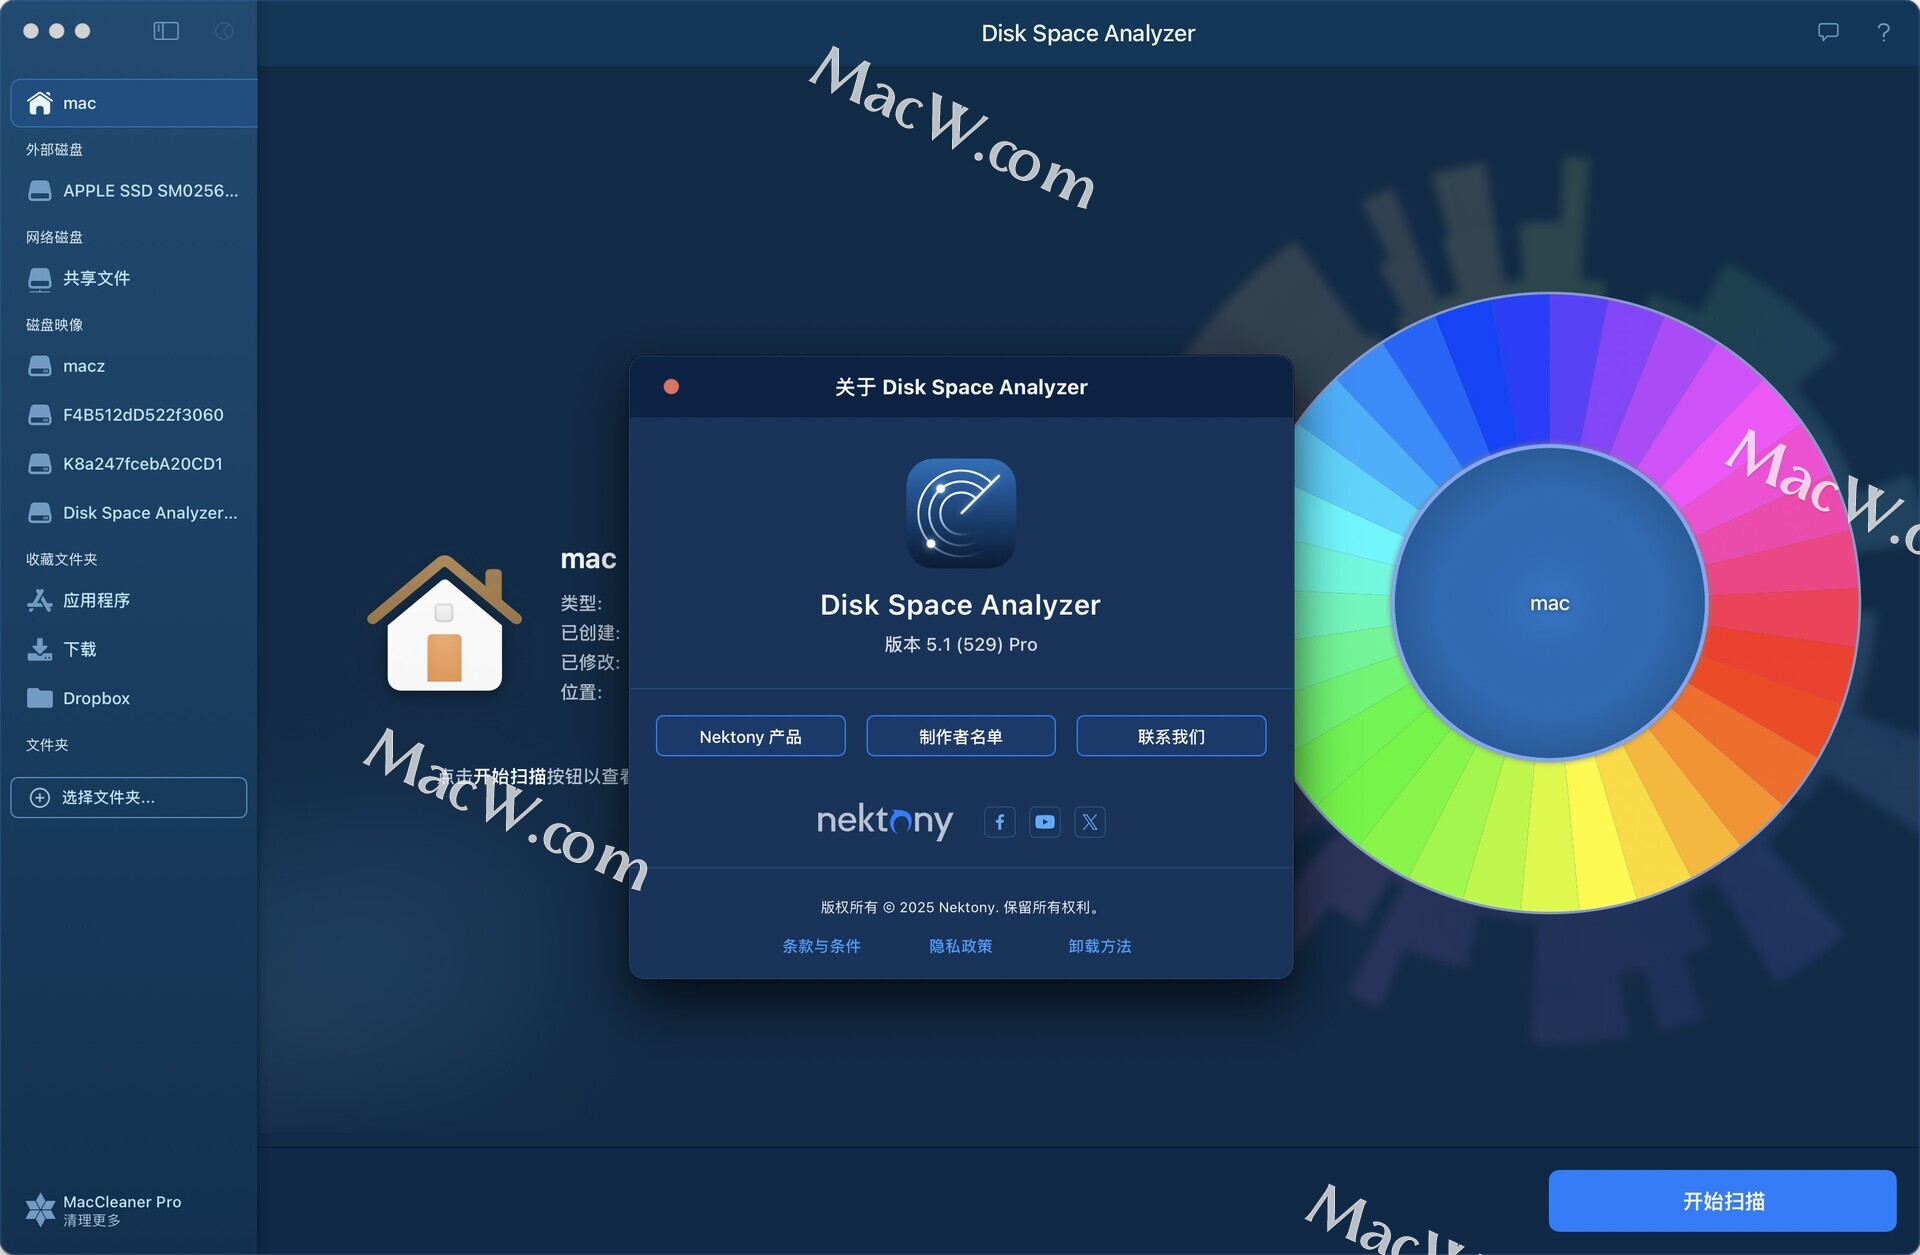Open the 应用程序 favorite folder

pos(134,600)
